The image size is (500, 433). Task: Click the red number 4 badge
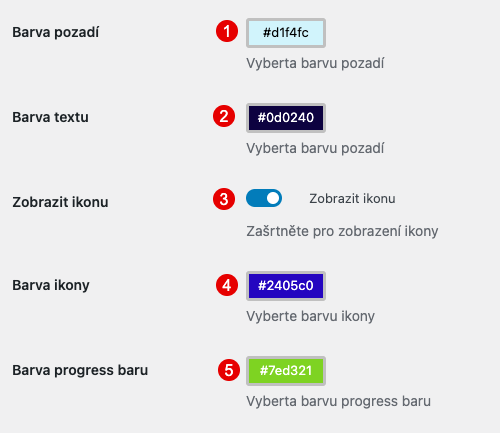227,285
